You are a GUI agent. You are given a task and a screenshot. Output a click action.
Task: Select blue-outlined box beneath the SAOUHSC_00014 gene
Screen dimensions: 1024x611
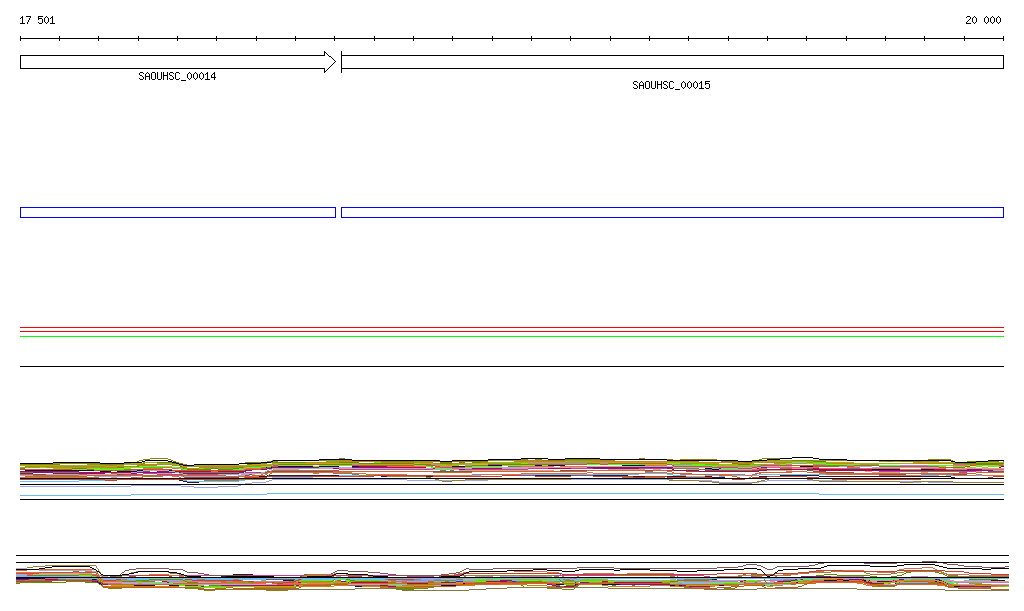coord(177,212)
